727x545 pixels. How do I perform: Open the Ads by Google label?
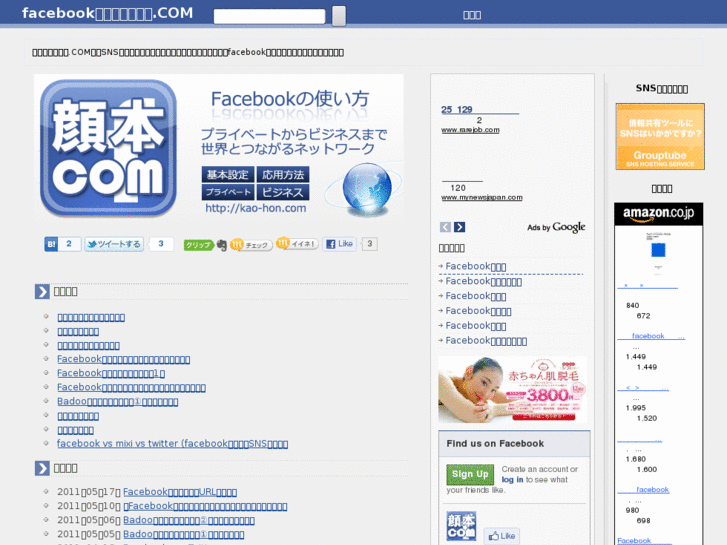(x=556, y=227)
